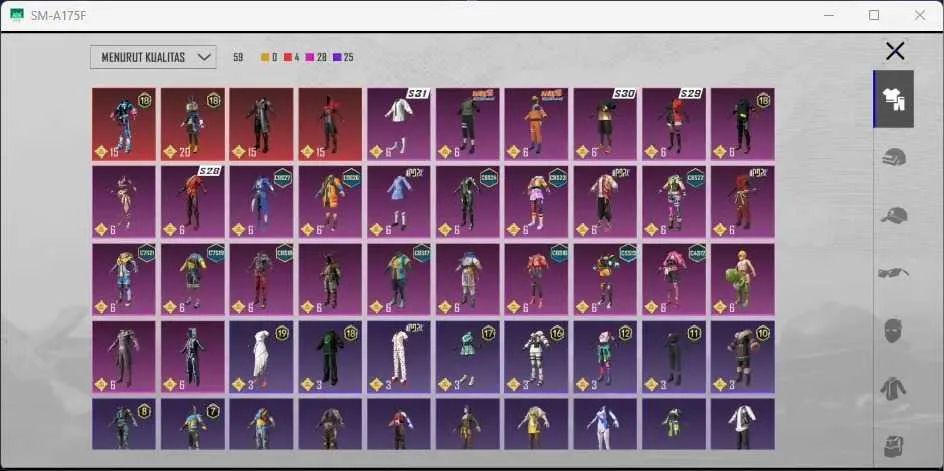Select the S29 season outfit
Screen dimensions: 944x471
(x=674, y=125)
